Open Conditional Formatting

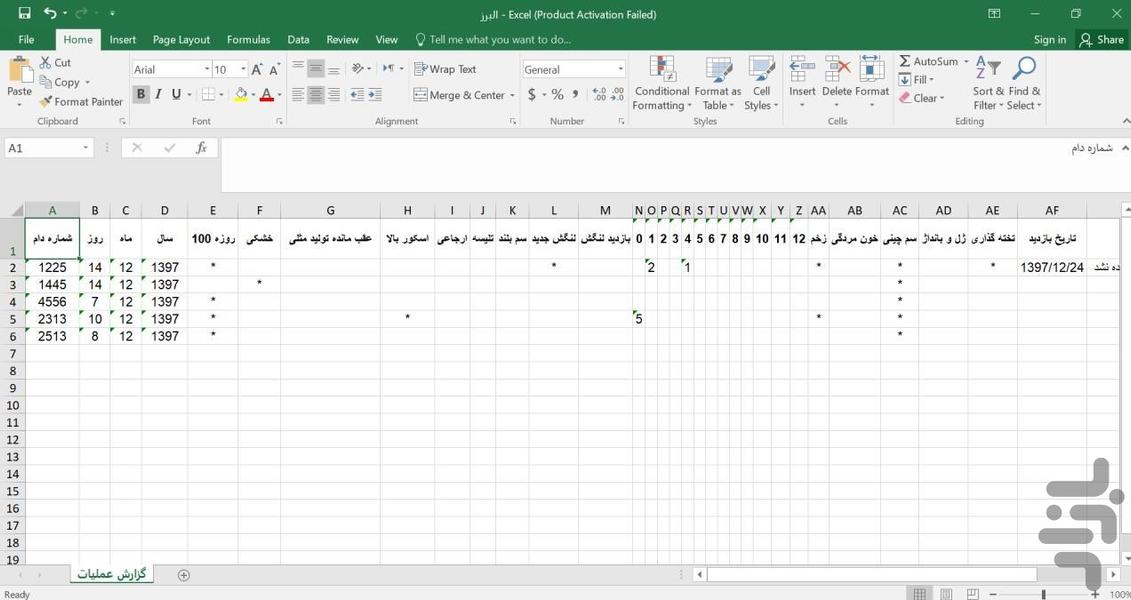click(661, 84)
